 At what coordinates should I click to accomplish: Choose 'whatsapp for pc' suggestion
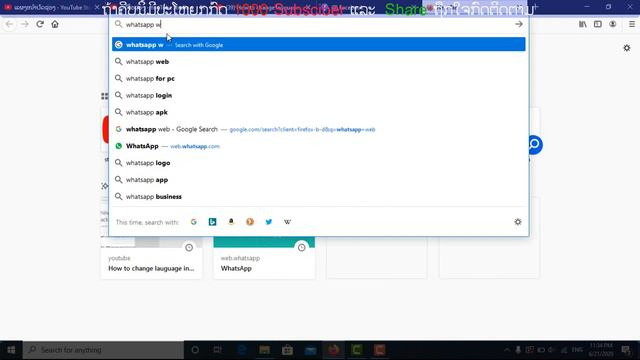pyautogui.click(x=319, y=78)
